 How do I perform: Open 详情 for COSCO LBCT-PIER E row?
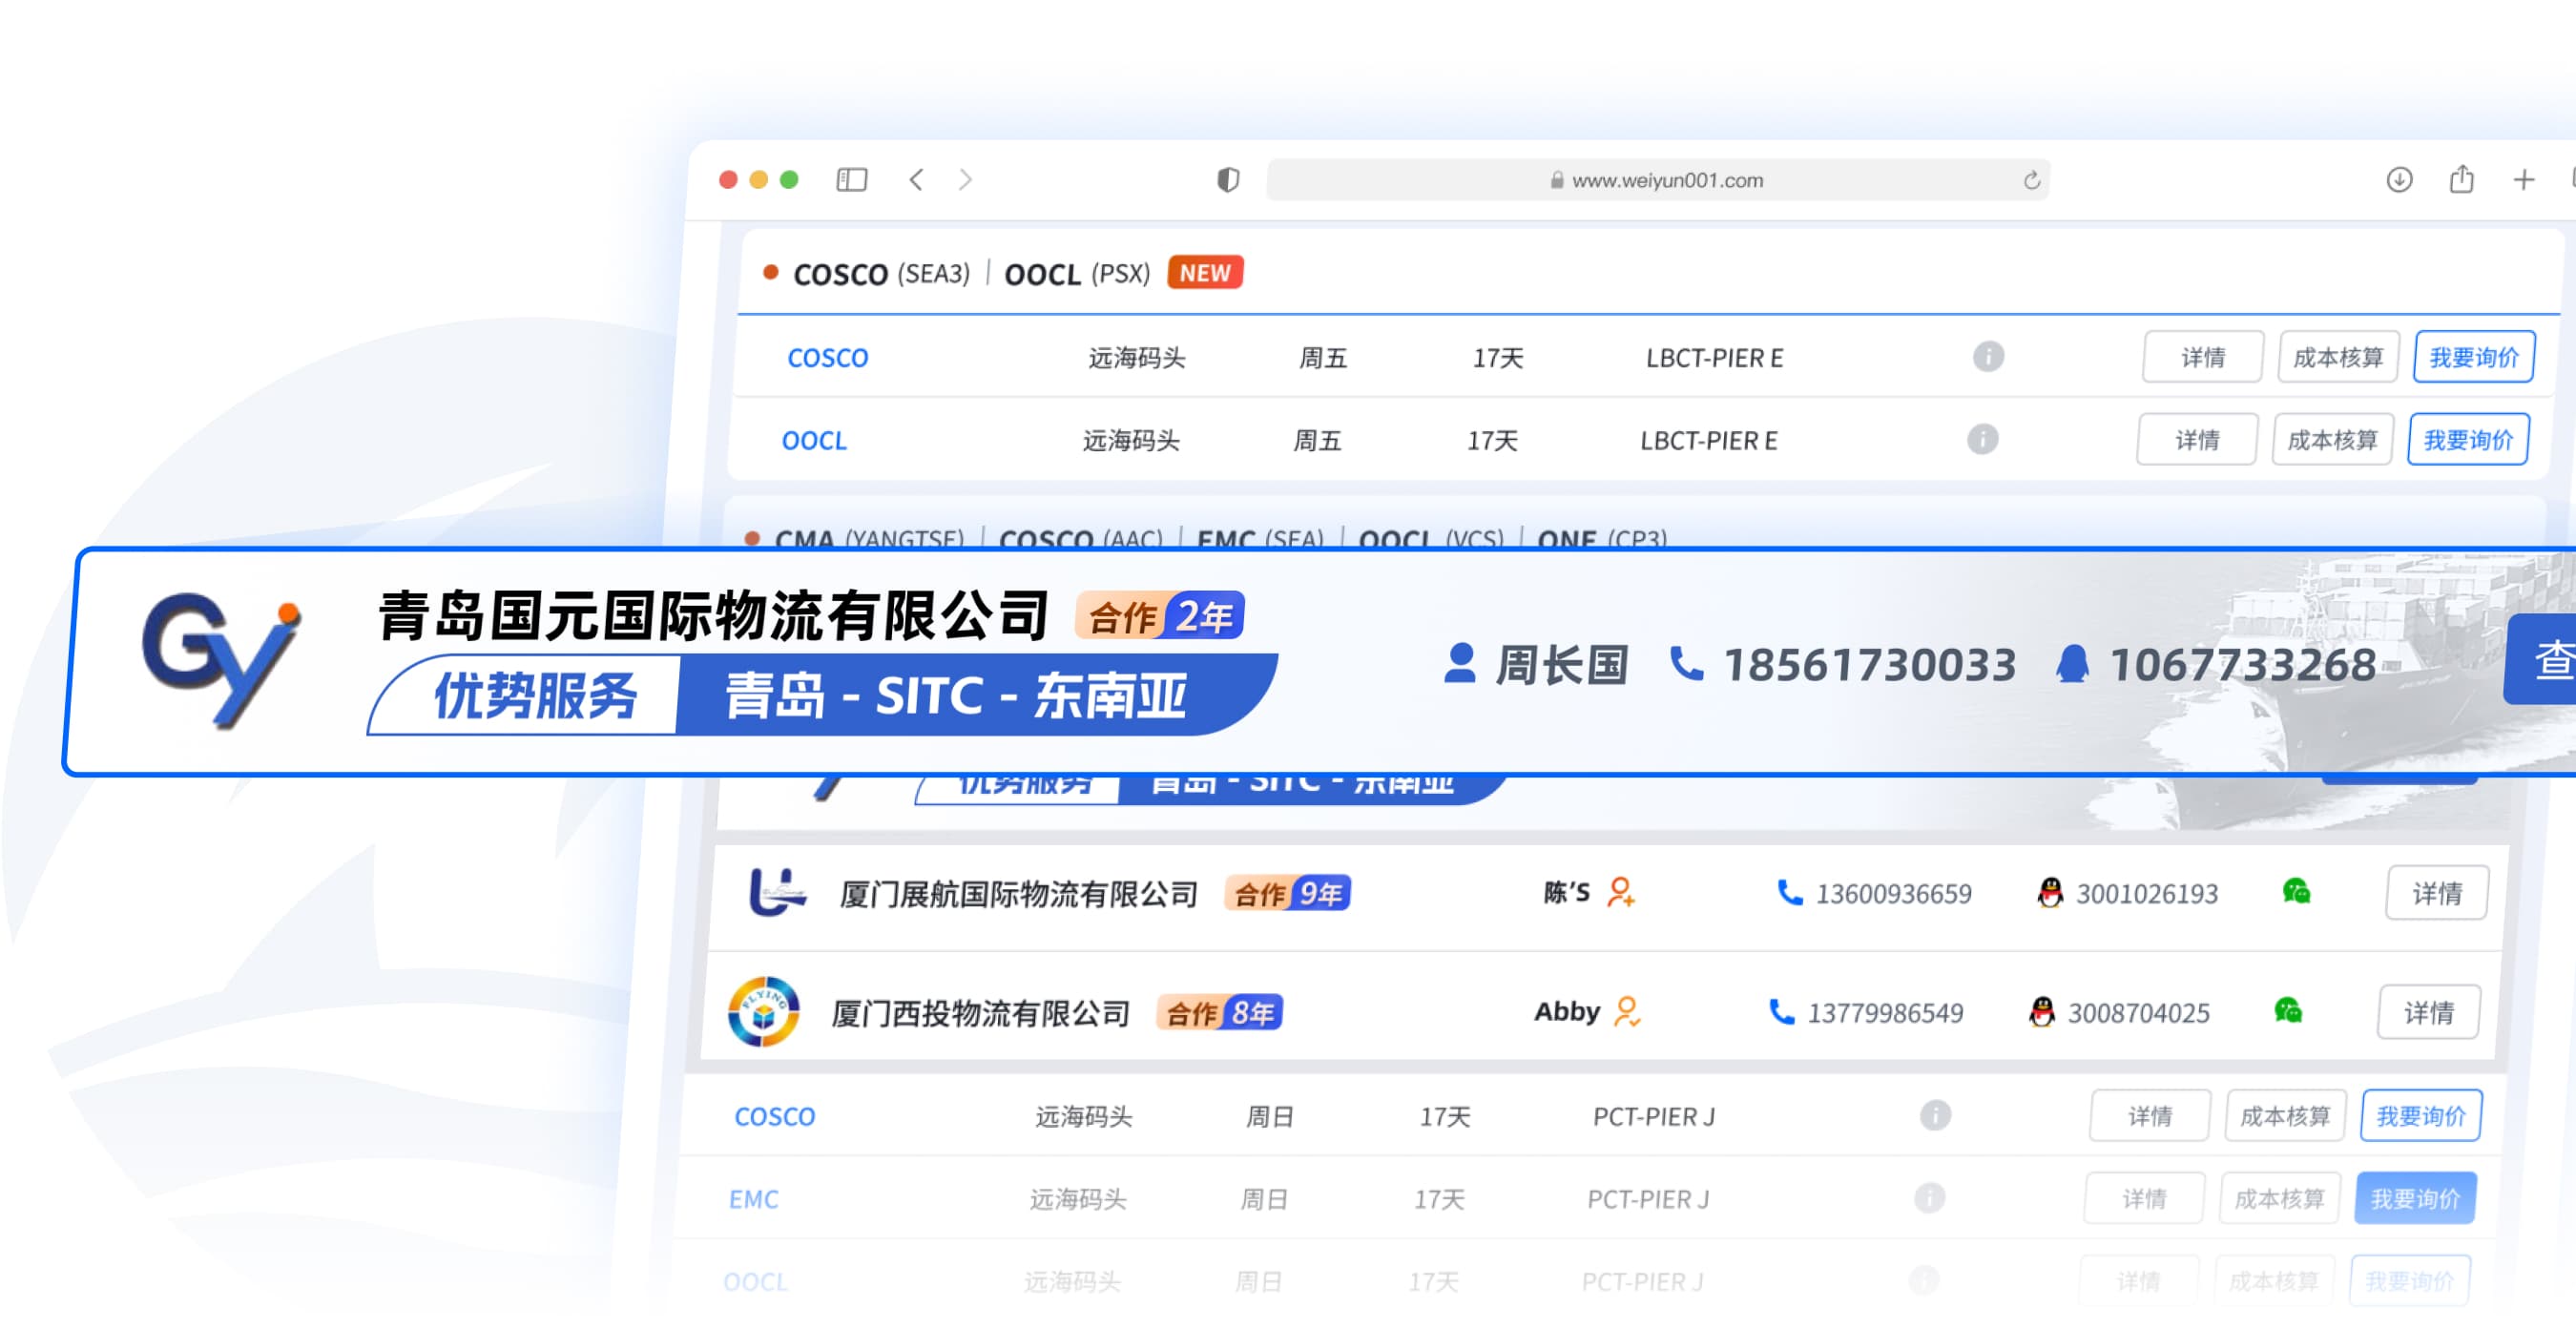click(2202, 357)
